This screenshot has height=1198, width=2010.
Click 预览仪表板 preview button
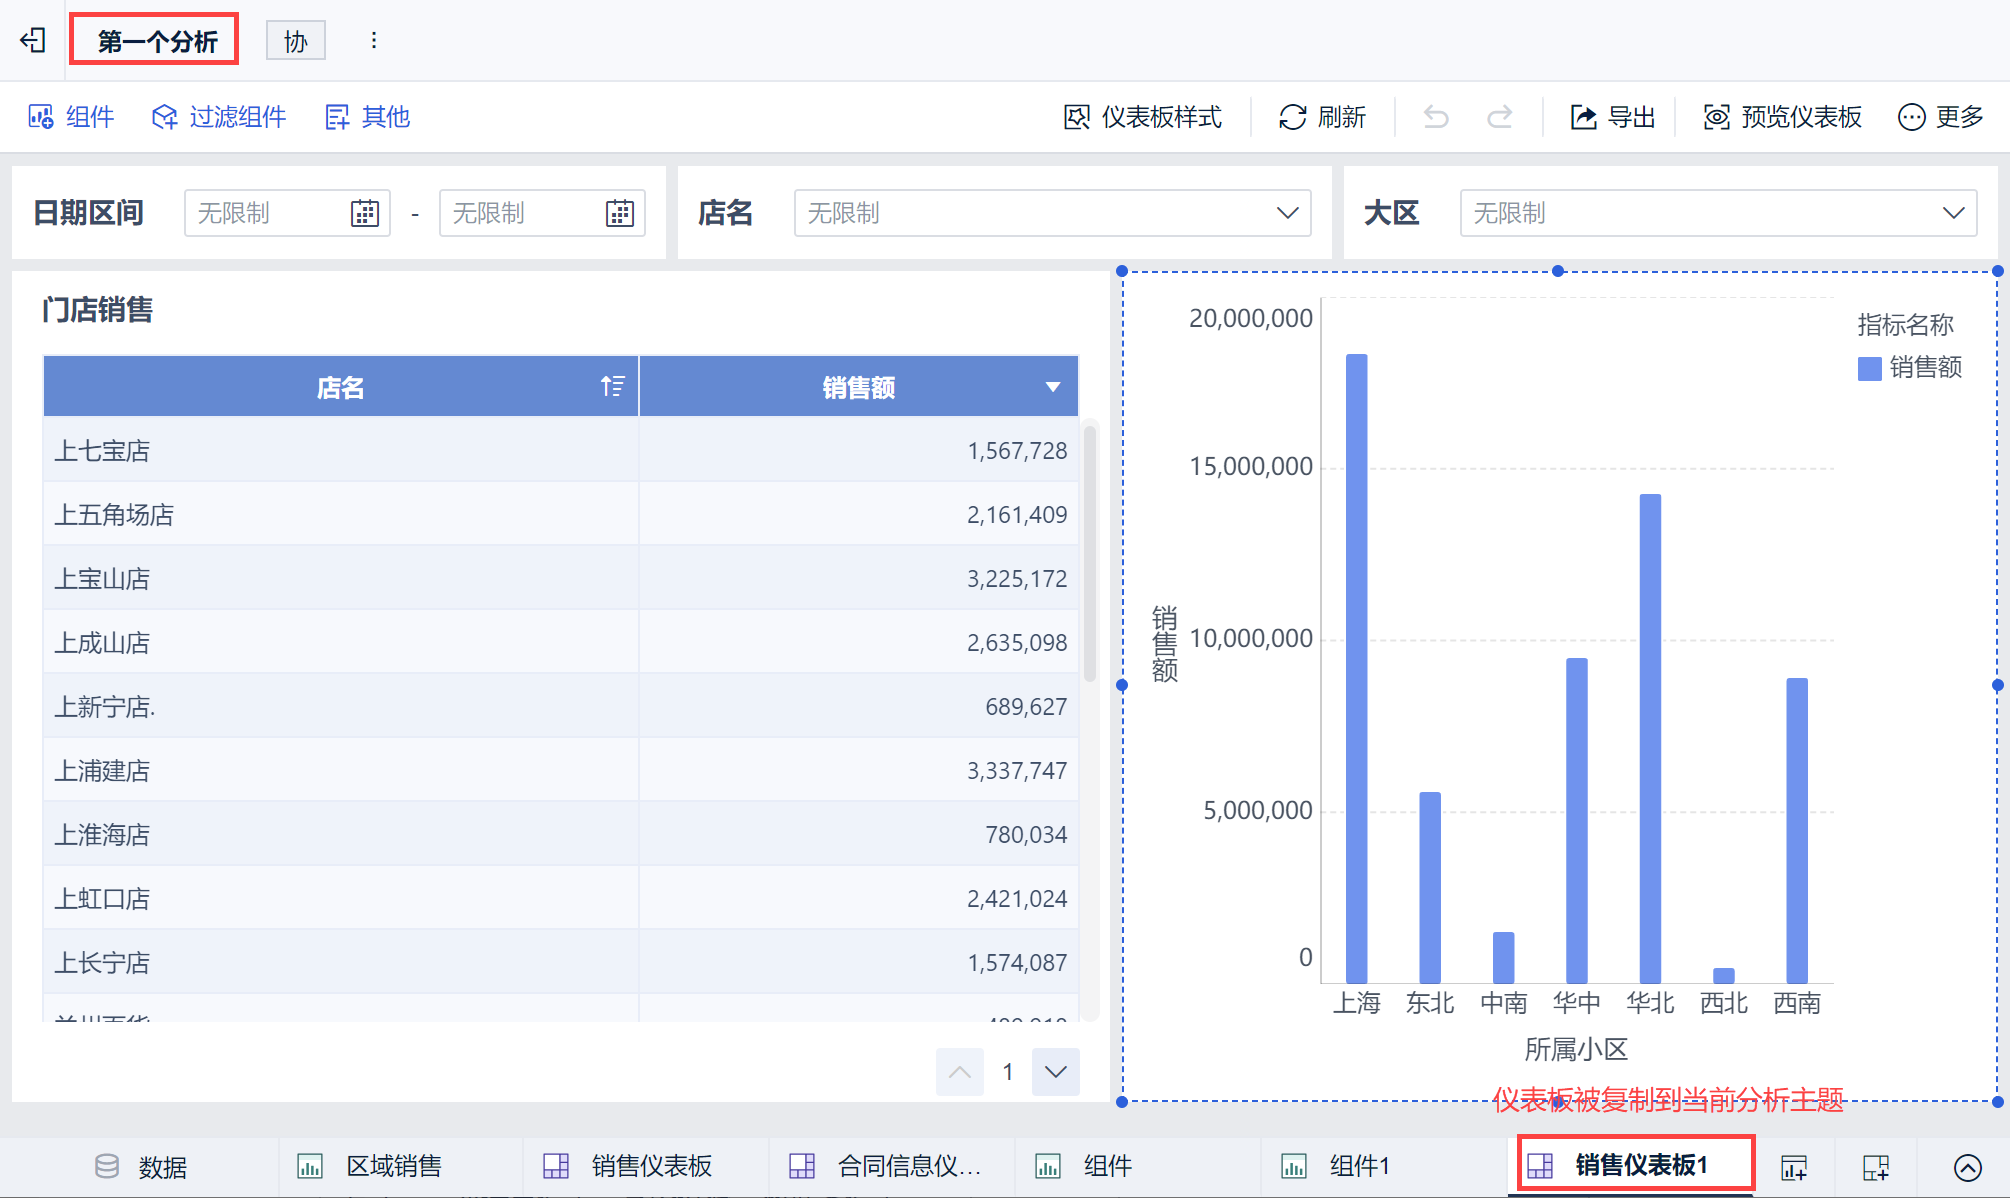point(1782,117)
